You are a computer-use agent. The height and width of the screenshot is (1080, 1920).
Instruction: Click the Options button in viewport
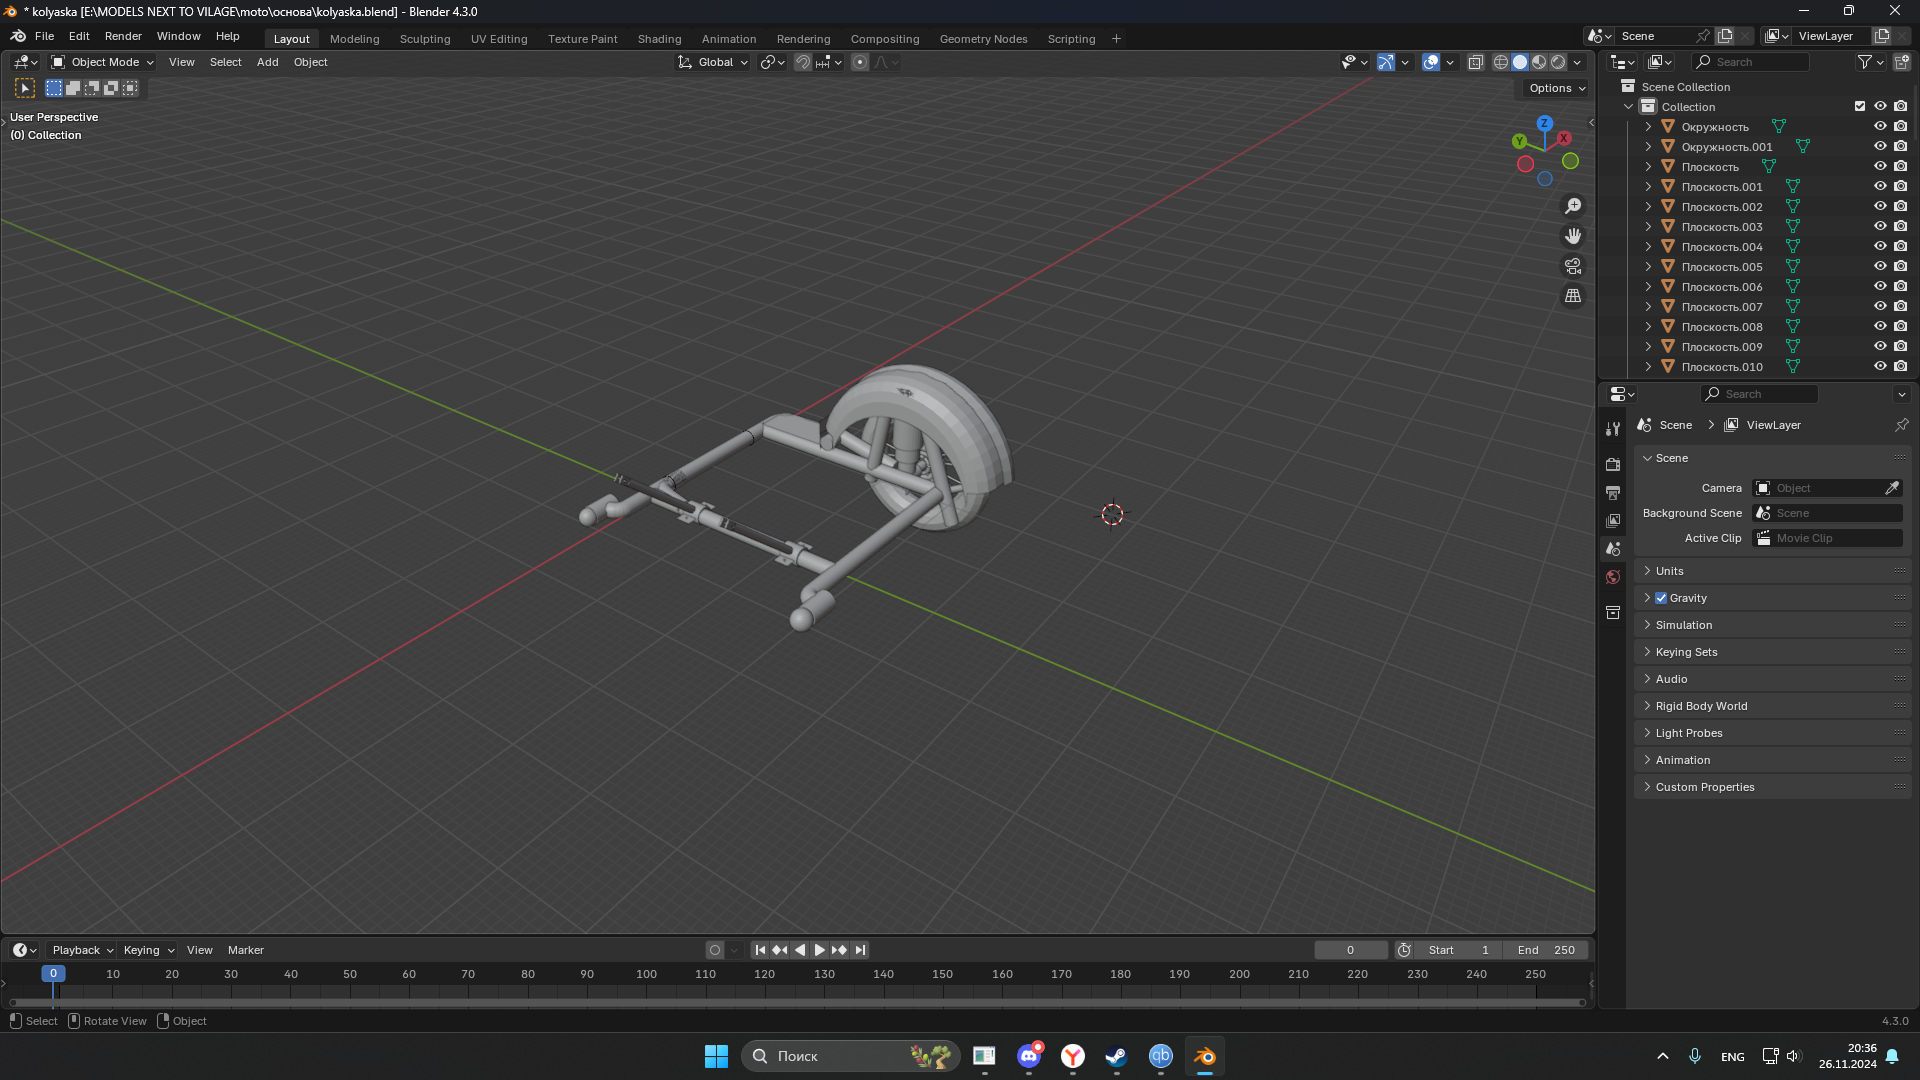pyautogui.click(x=1557, y=88)
